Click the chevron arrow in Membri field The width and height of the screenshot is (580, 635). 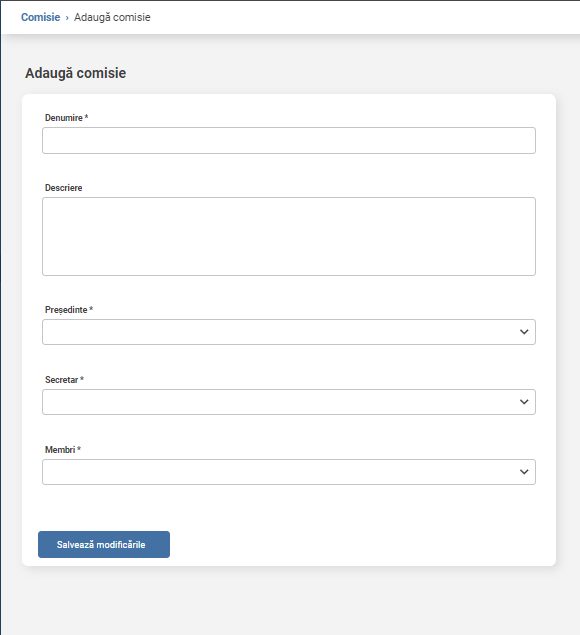[x=524, y=472]
